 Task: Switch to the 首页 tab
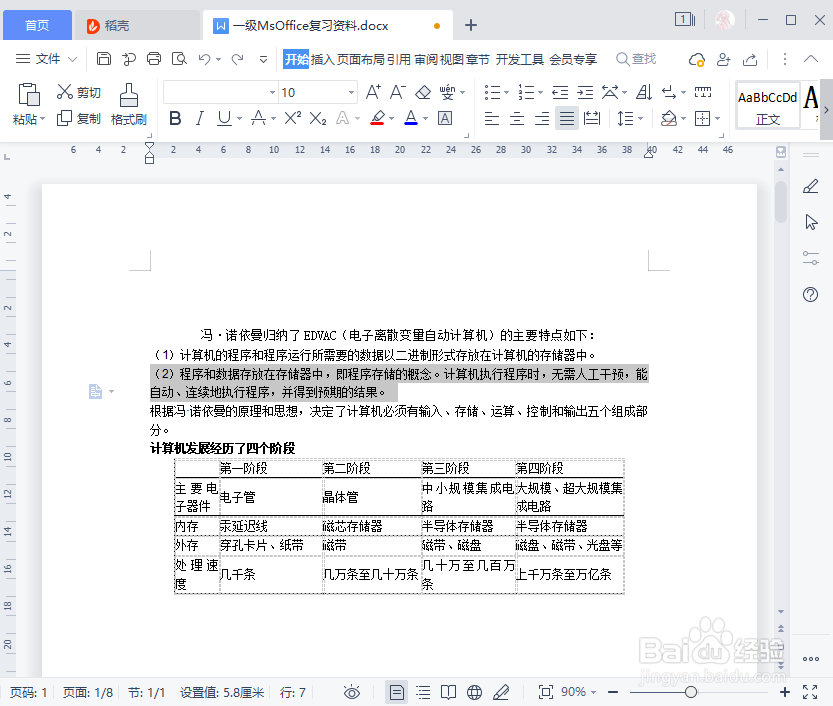(x=37, y=25)
